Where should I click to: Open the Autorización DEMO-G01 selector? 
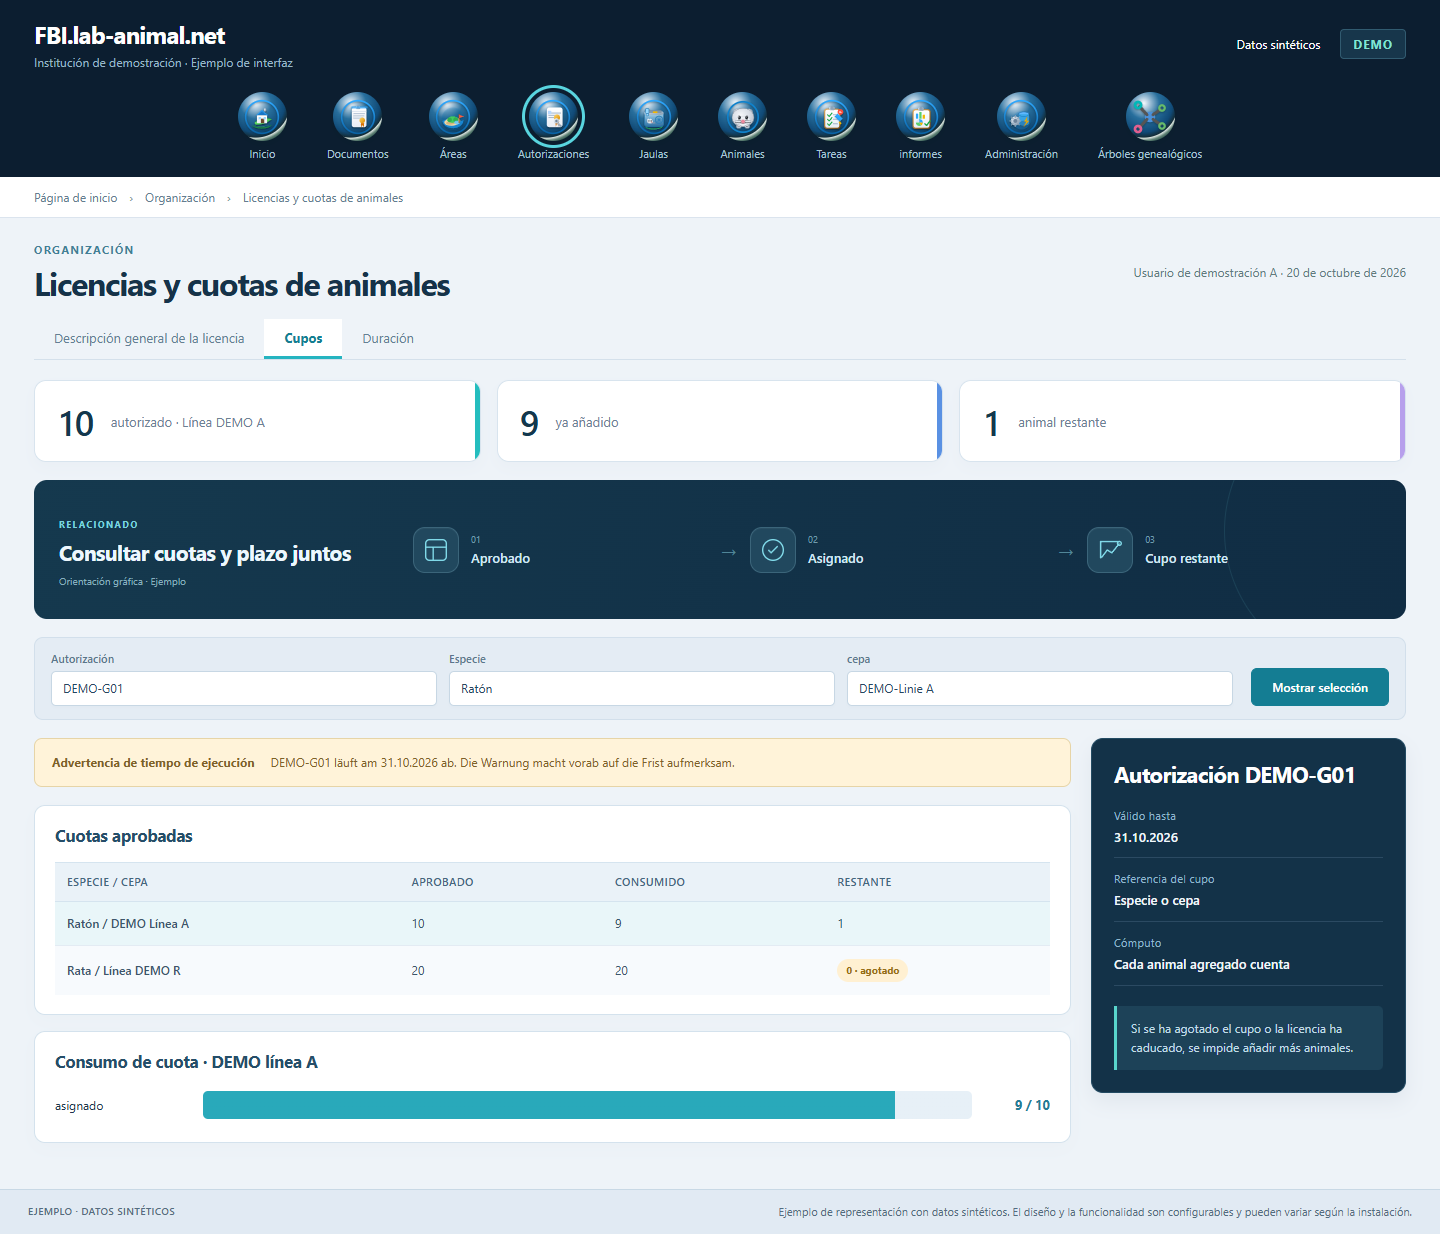(244, 688)
